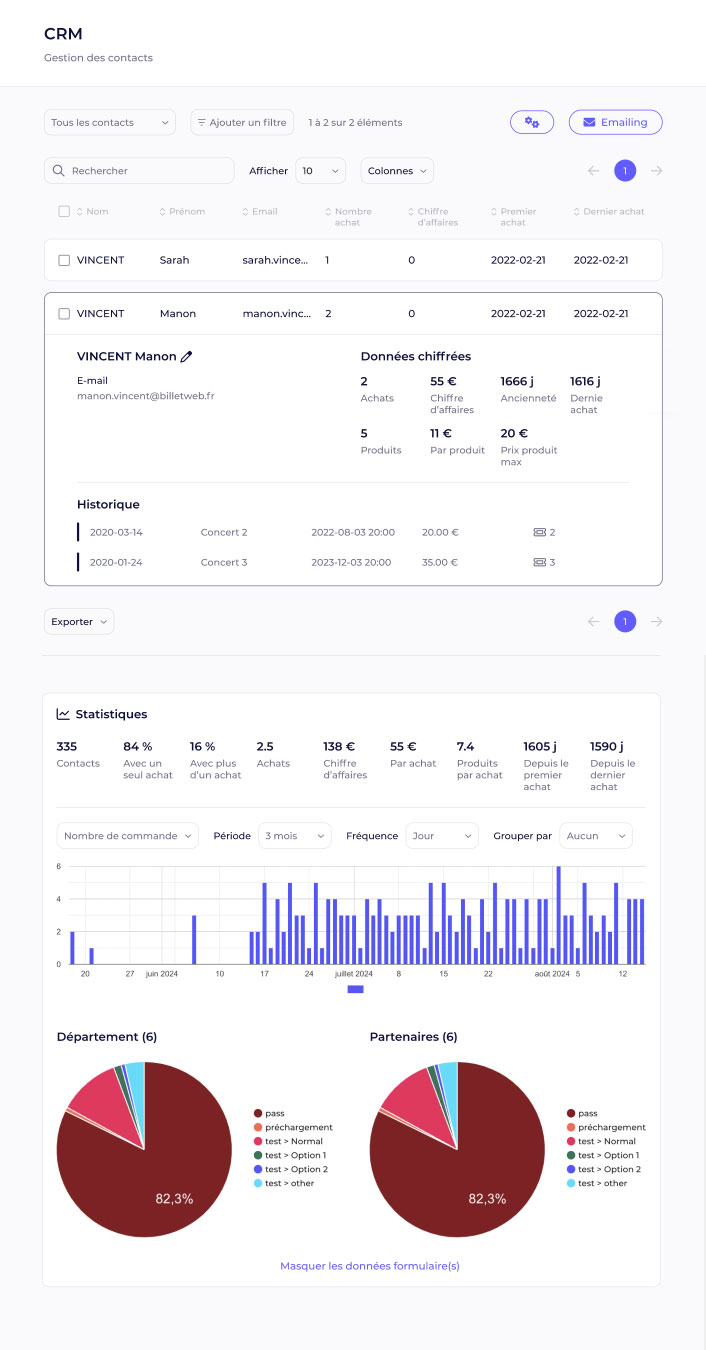
Task: Click the ticket icon on Concert 3 row
Action: click(540, 562)
